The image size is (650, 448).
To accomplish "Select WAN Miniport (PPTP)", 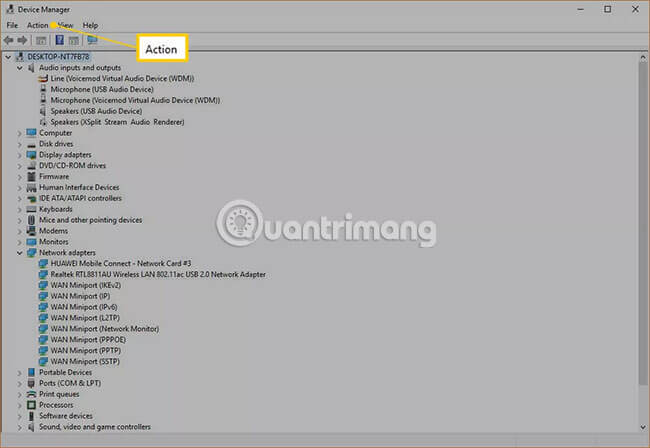I will 86,350.
